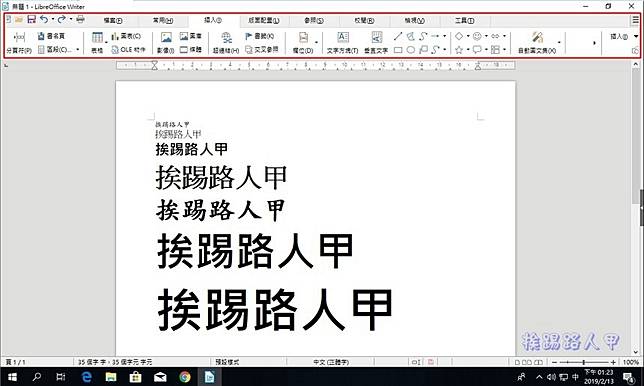Click the Text Box (文字方塊) icon
This screenshot has width=644, height=386.
click(x=343, y=37)
